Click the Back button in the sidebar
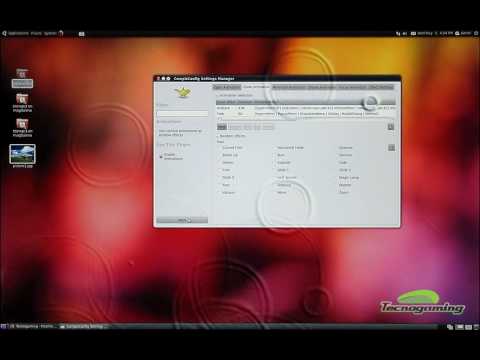This screenshot has width=480, height=360. (x=182, y=220)
